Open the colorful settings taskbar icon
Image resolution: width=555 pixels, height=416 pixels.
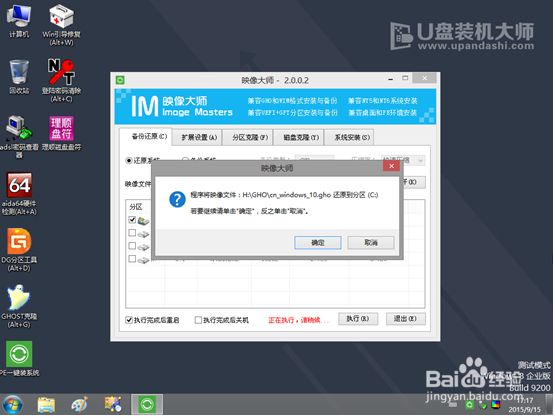[113, 404]
